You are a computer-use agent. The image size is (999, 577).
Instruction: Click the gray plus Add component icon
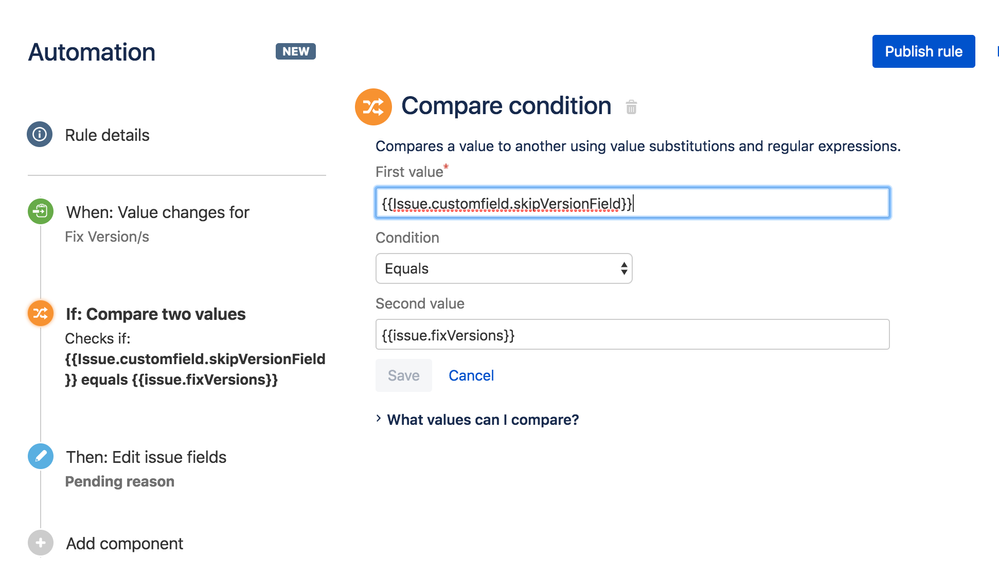pyautogui.click(x=40, y=543)
